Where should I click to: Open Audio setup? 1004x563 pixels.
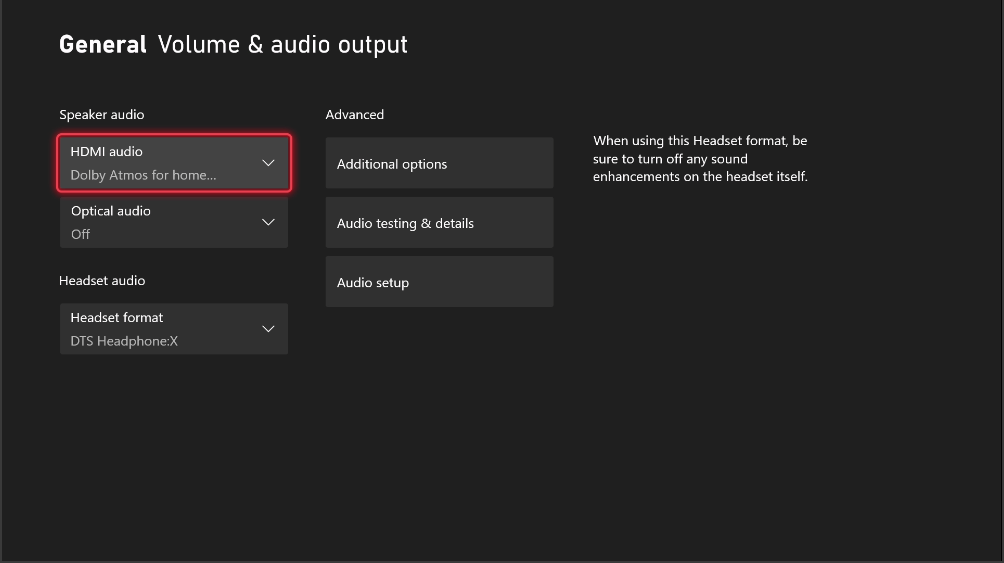click(439, 282)
